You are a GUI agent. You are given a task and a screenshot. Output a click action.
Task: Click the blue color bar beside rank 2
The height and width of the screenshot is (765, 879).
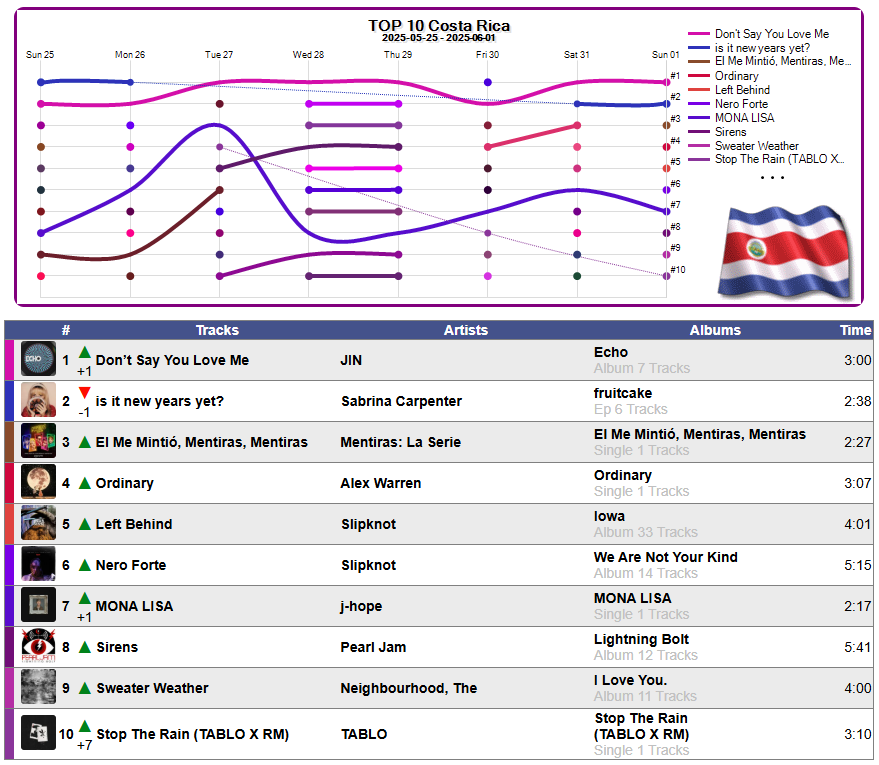pos(9,401)
